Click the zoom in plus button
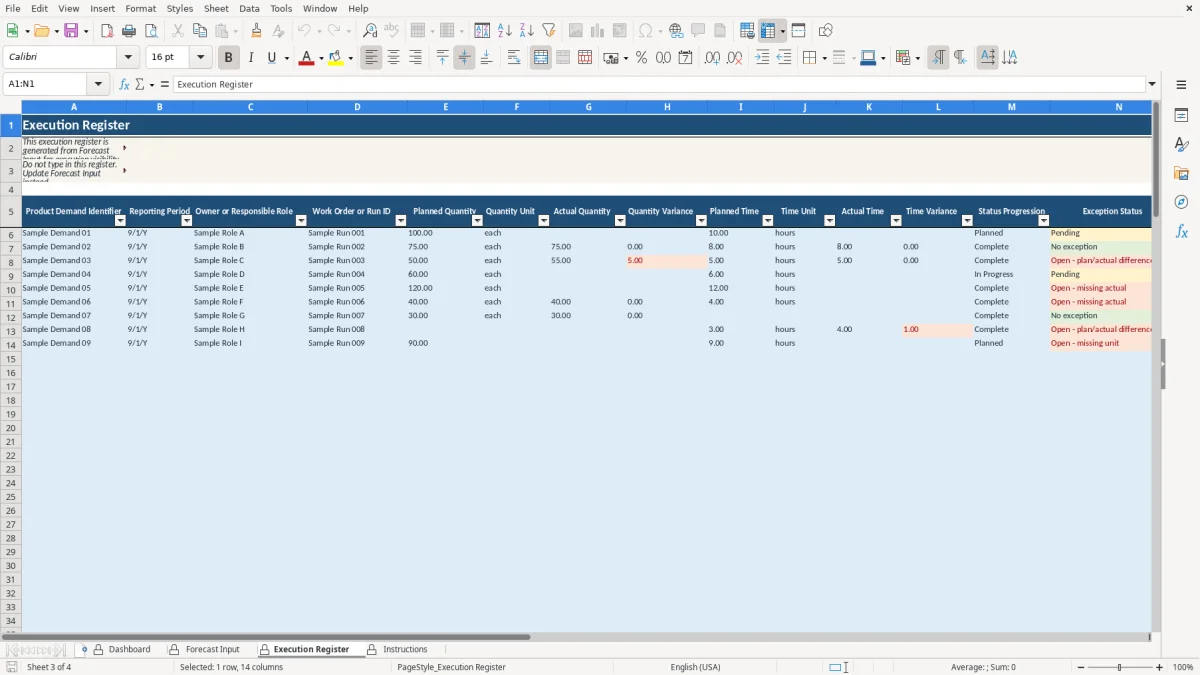The height and width of the screenshot is (675, 1200). 1160,667
